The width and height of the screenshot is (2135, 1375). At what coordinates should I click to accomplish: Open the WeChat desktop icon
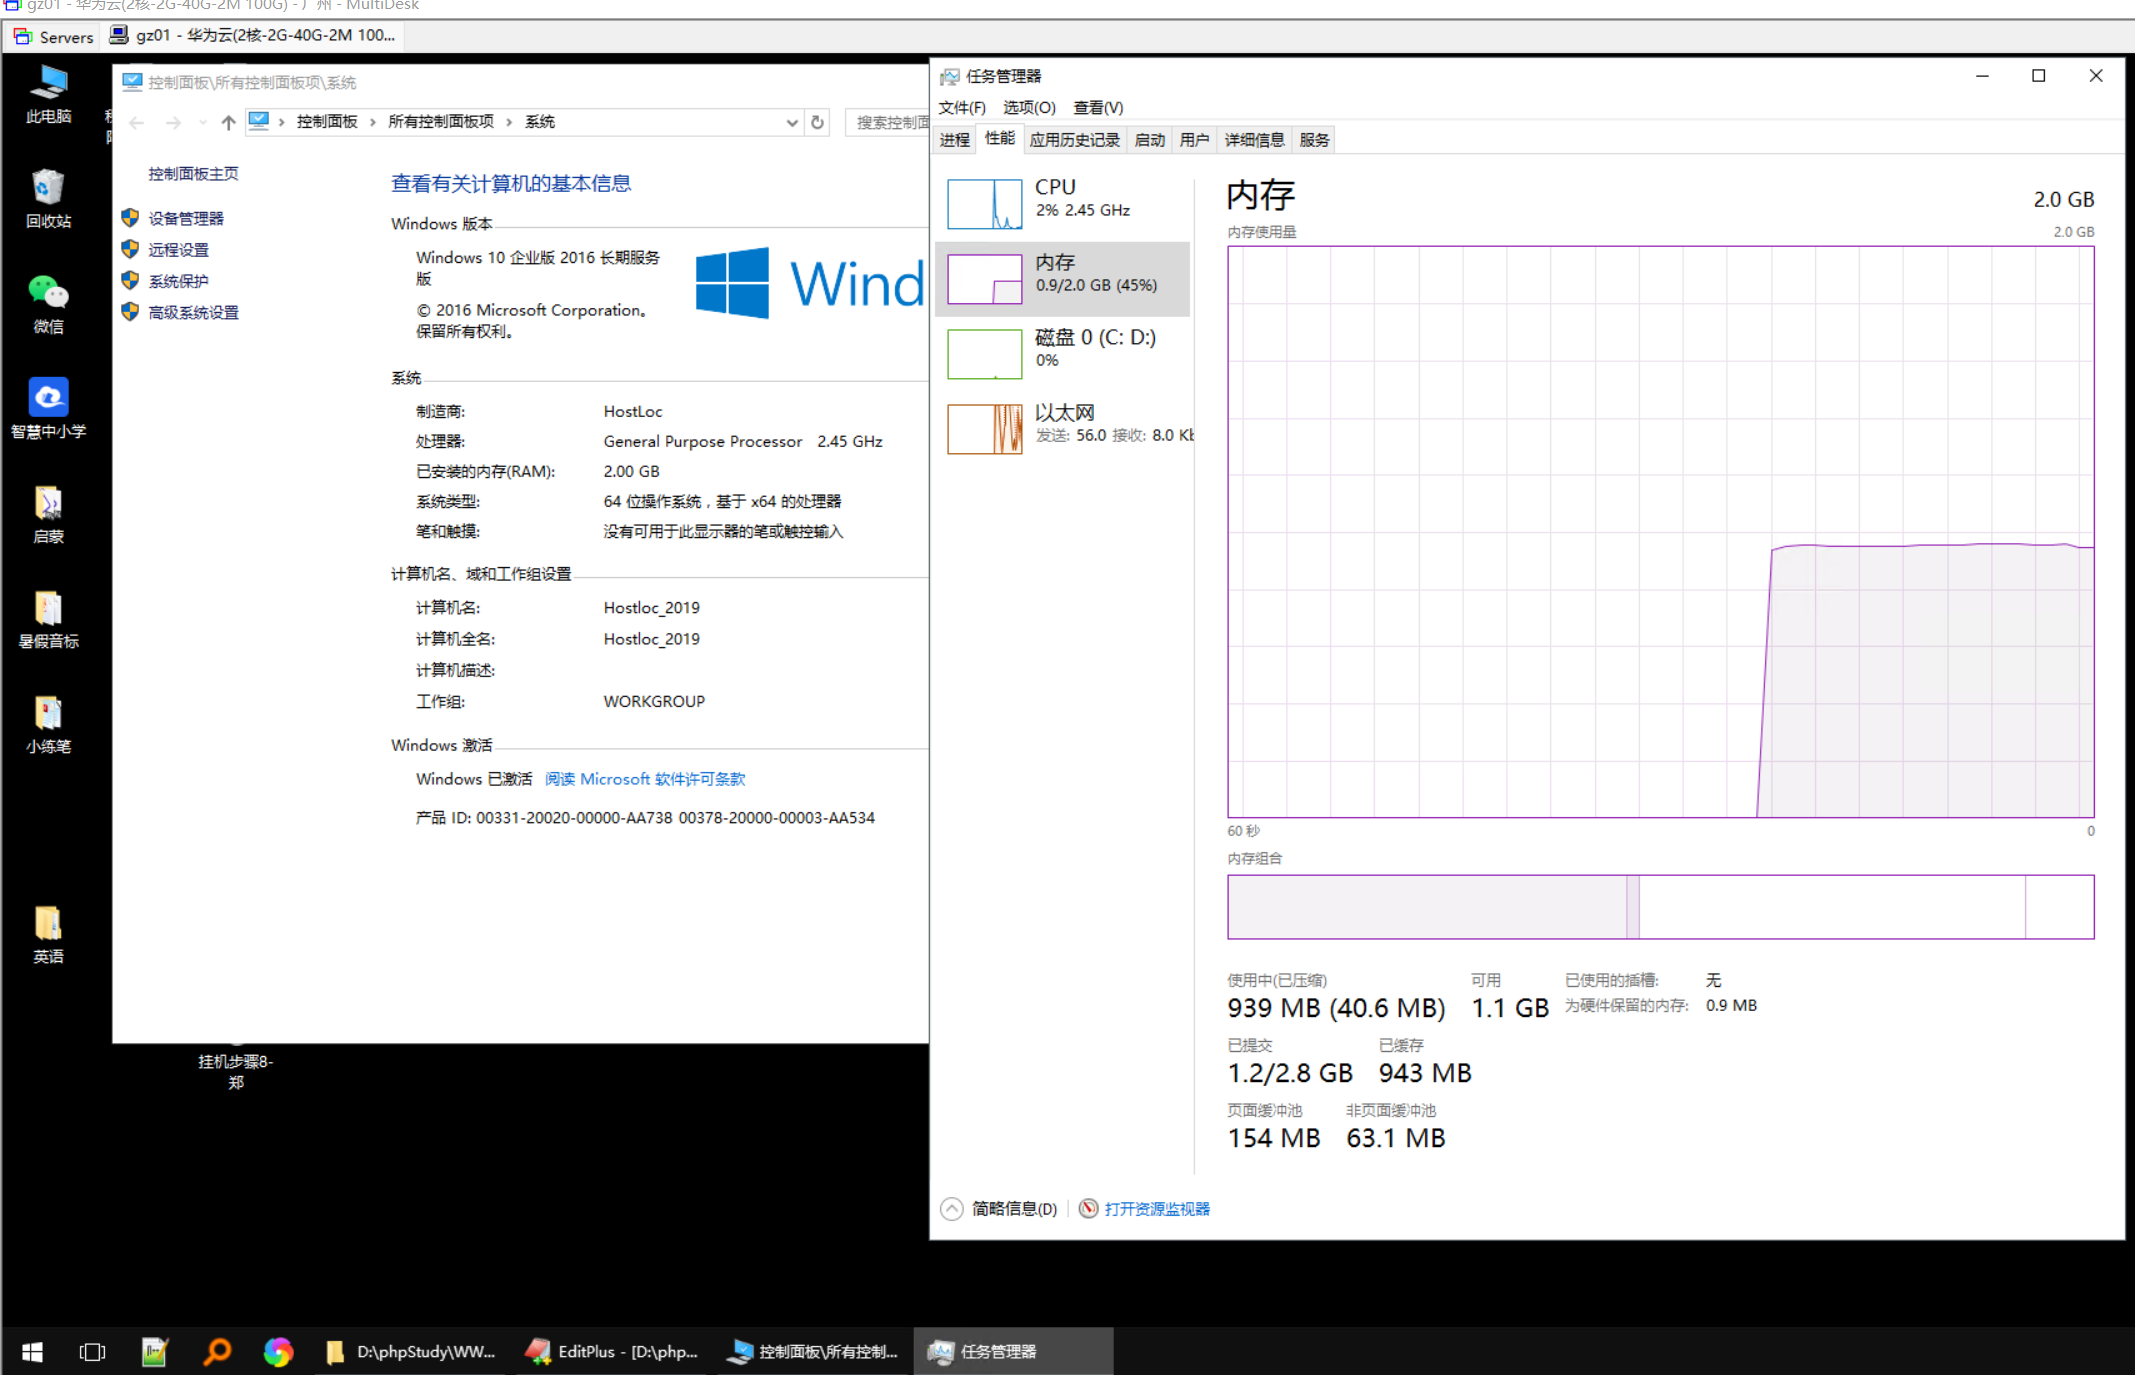[48, 293]
